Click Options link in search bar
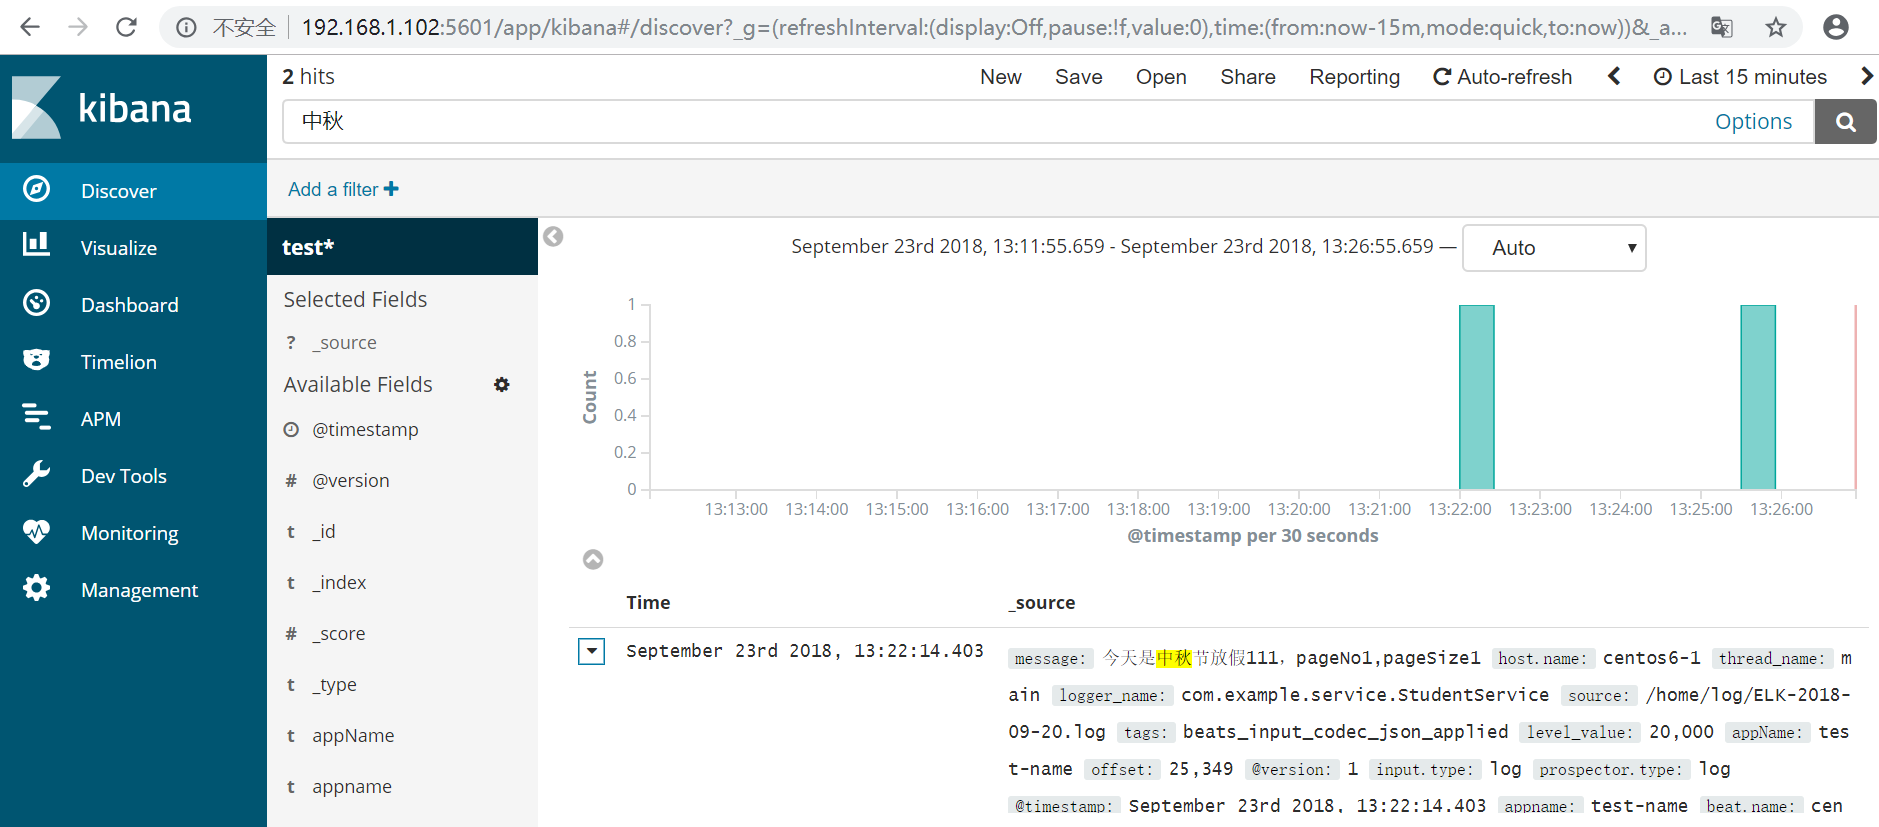1879x827 pixels. click(x=1753, y=122)
